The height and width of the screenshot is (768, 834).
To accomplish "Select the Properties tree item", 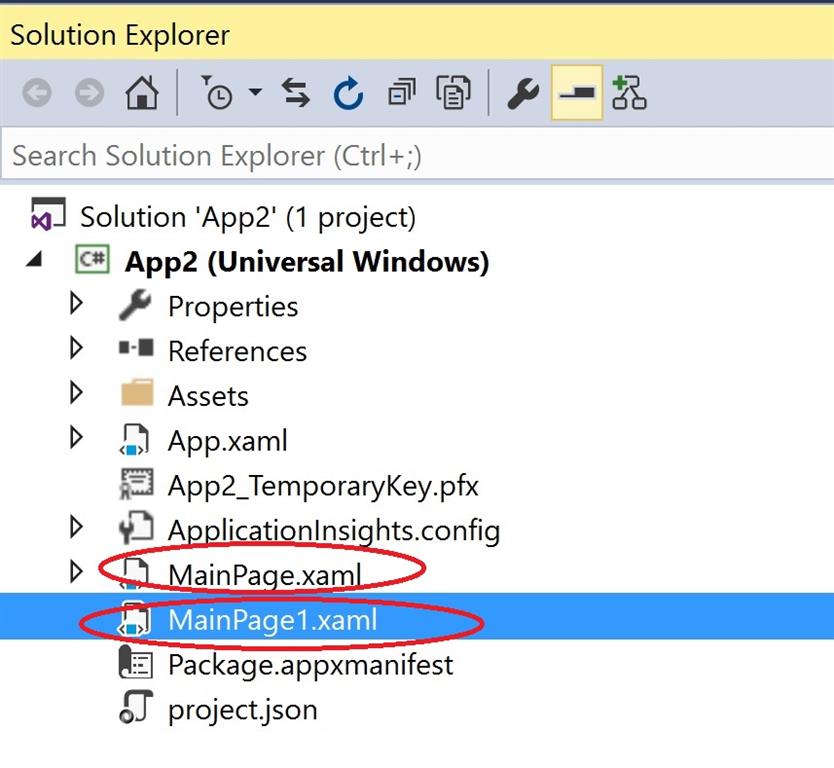I will [233, 307].
